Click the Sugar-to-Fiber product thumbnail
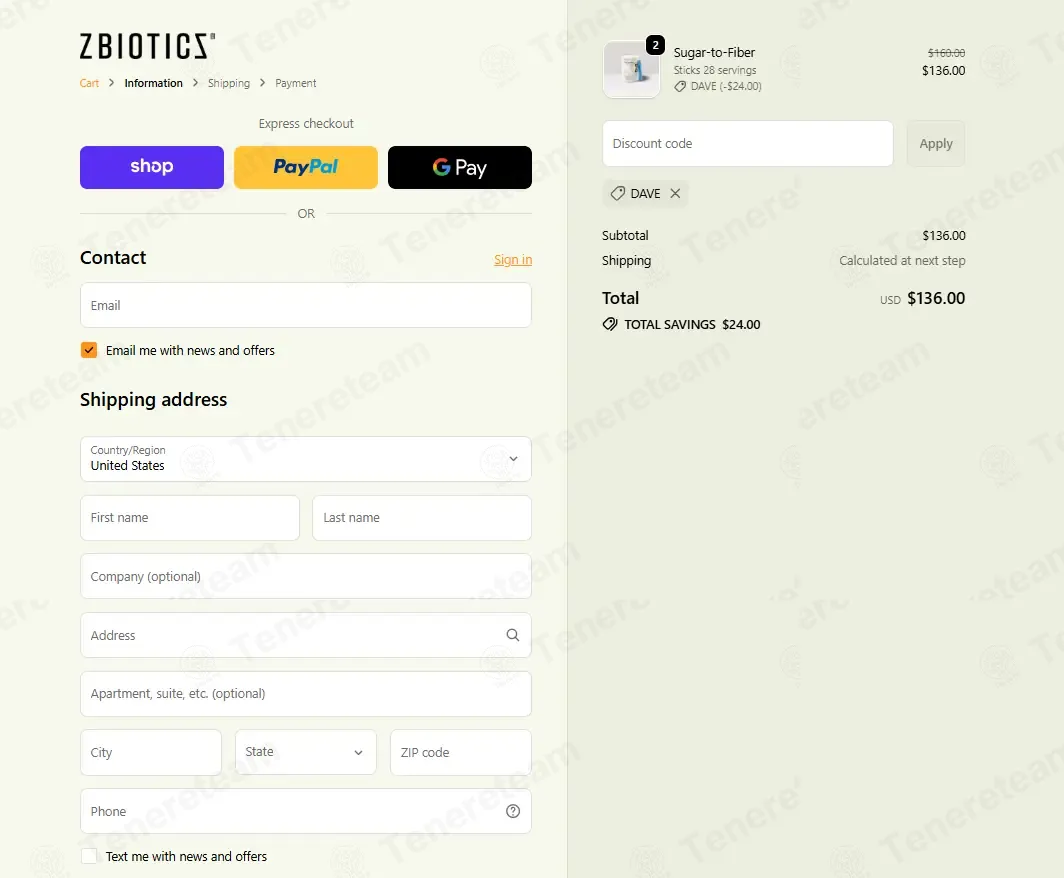The image size is (1064, 878). (631, 70)
